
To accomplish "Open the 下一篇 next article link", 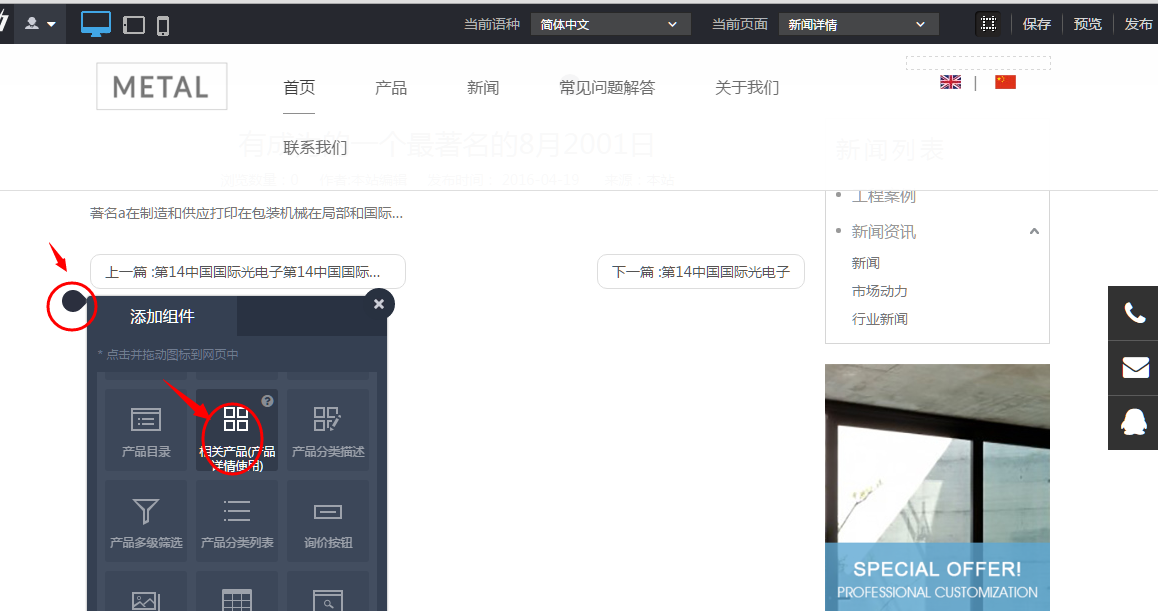I will (700, 271).
